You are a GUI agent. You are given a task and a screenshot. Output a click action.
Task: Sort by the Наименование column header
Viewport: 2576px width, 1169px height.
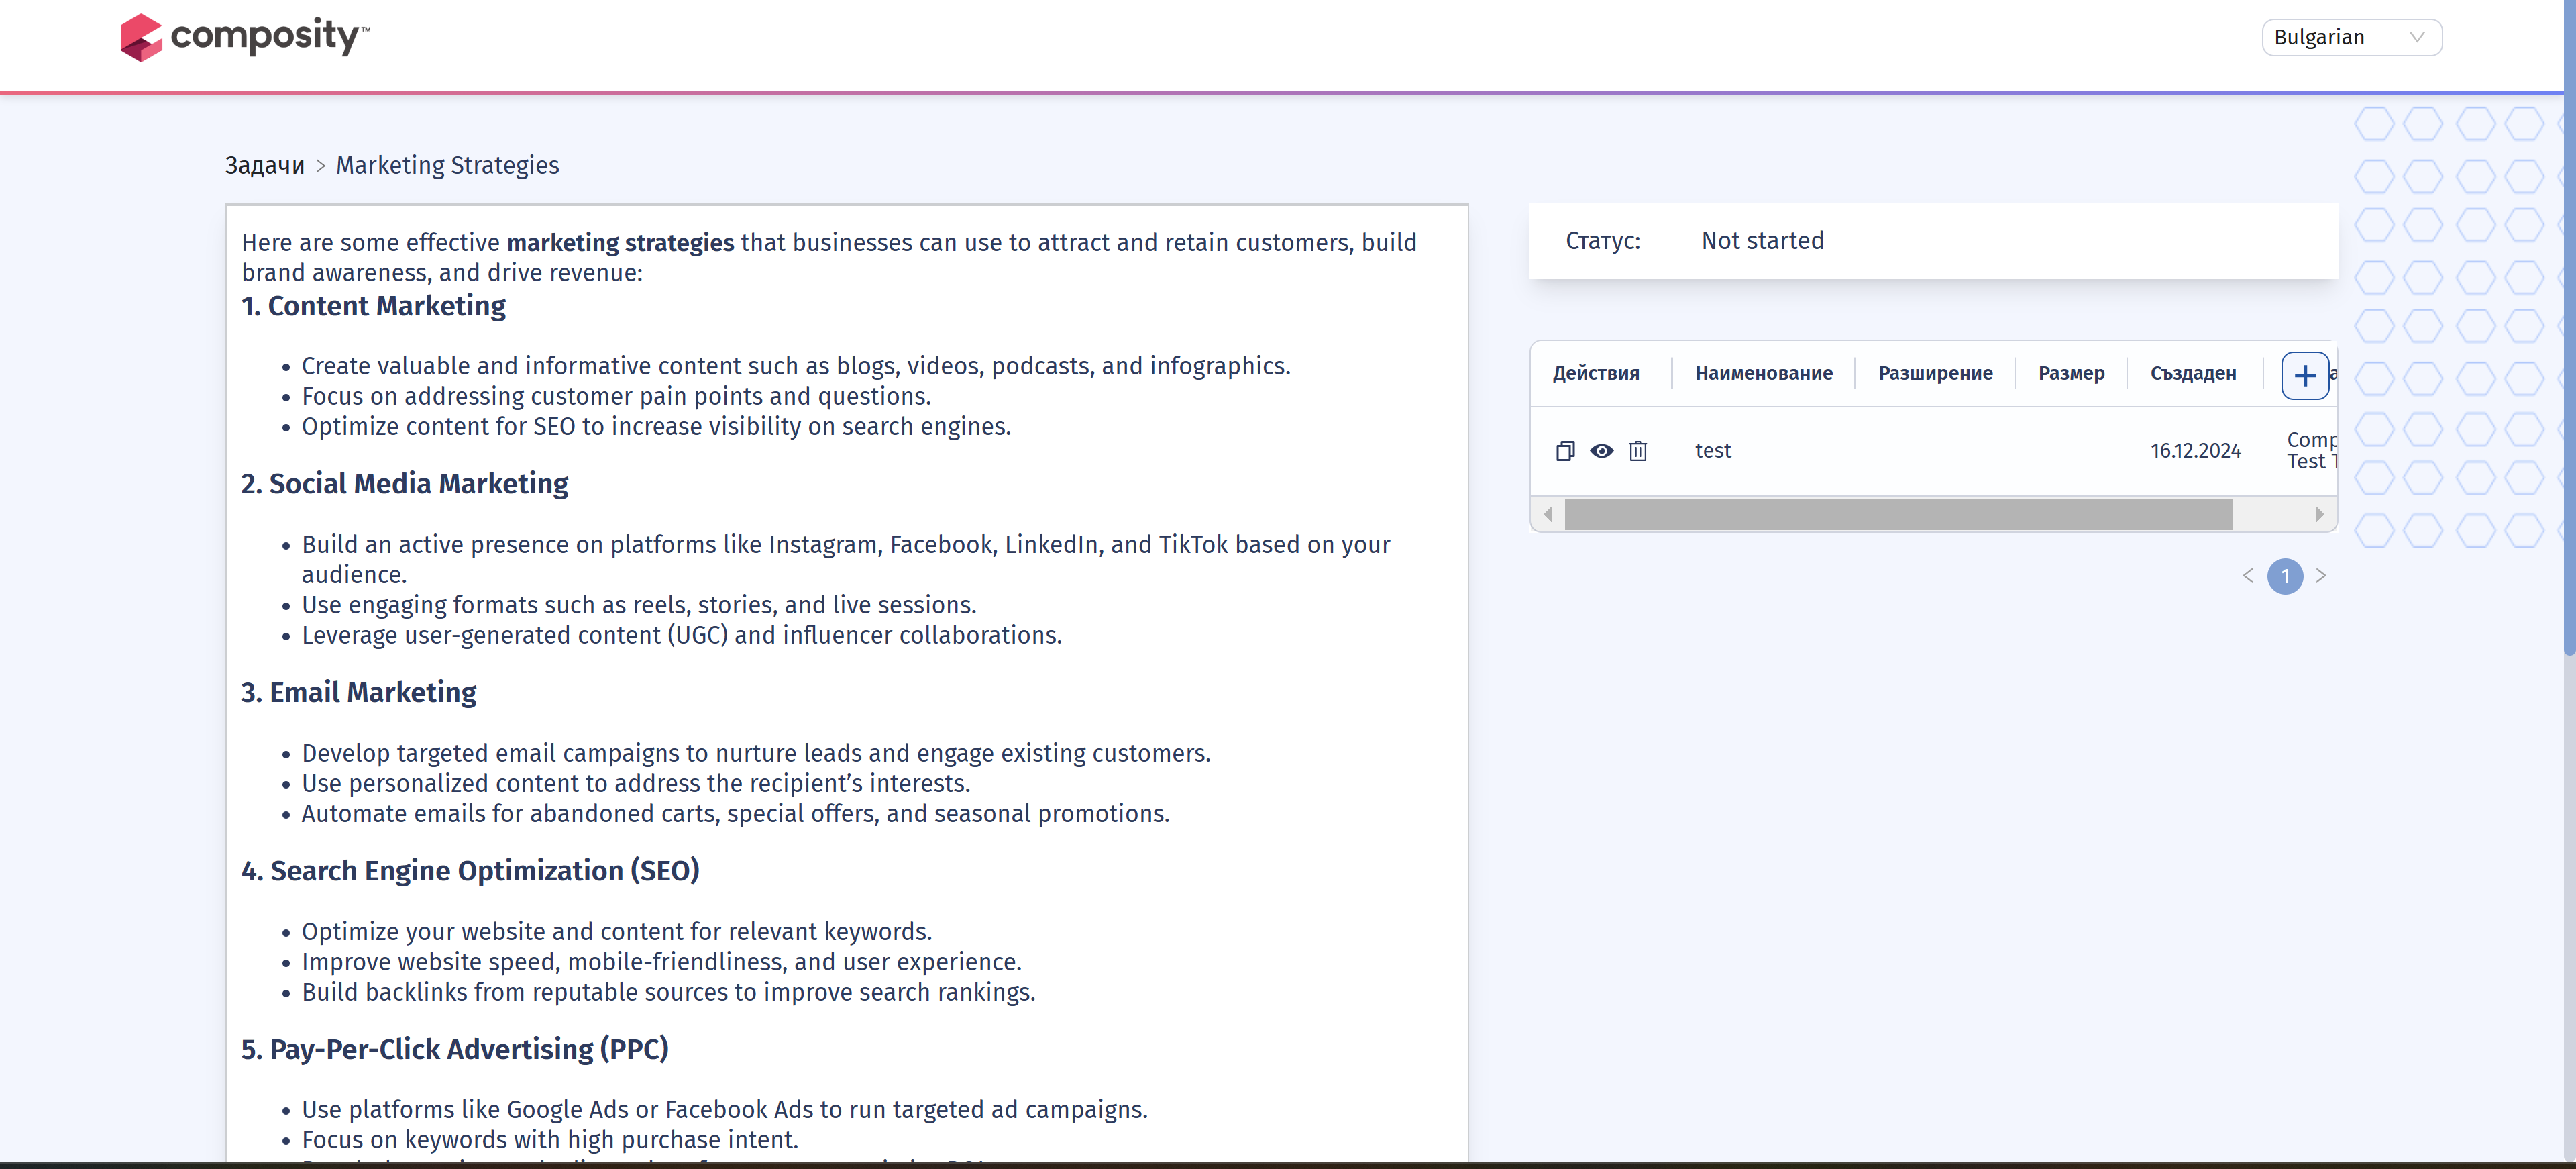click(x=1764, y=373)
